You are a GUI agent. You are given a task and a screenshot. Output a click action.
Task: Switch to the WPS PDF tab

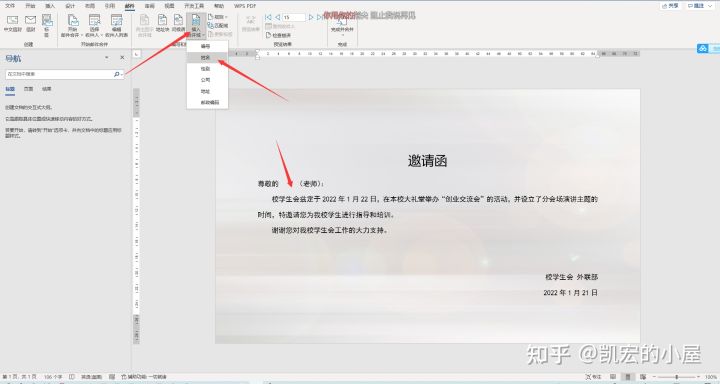245,6
